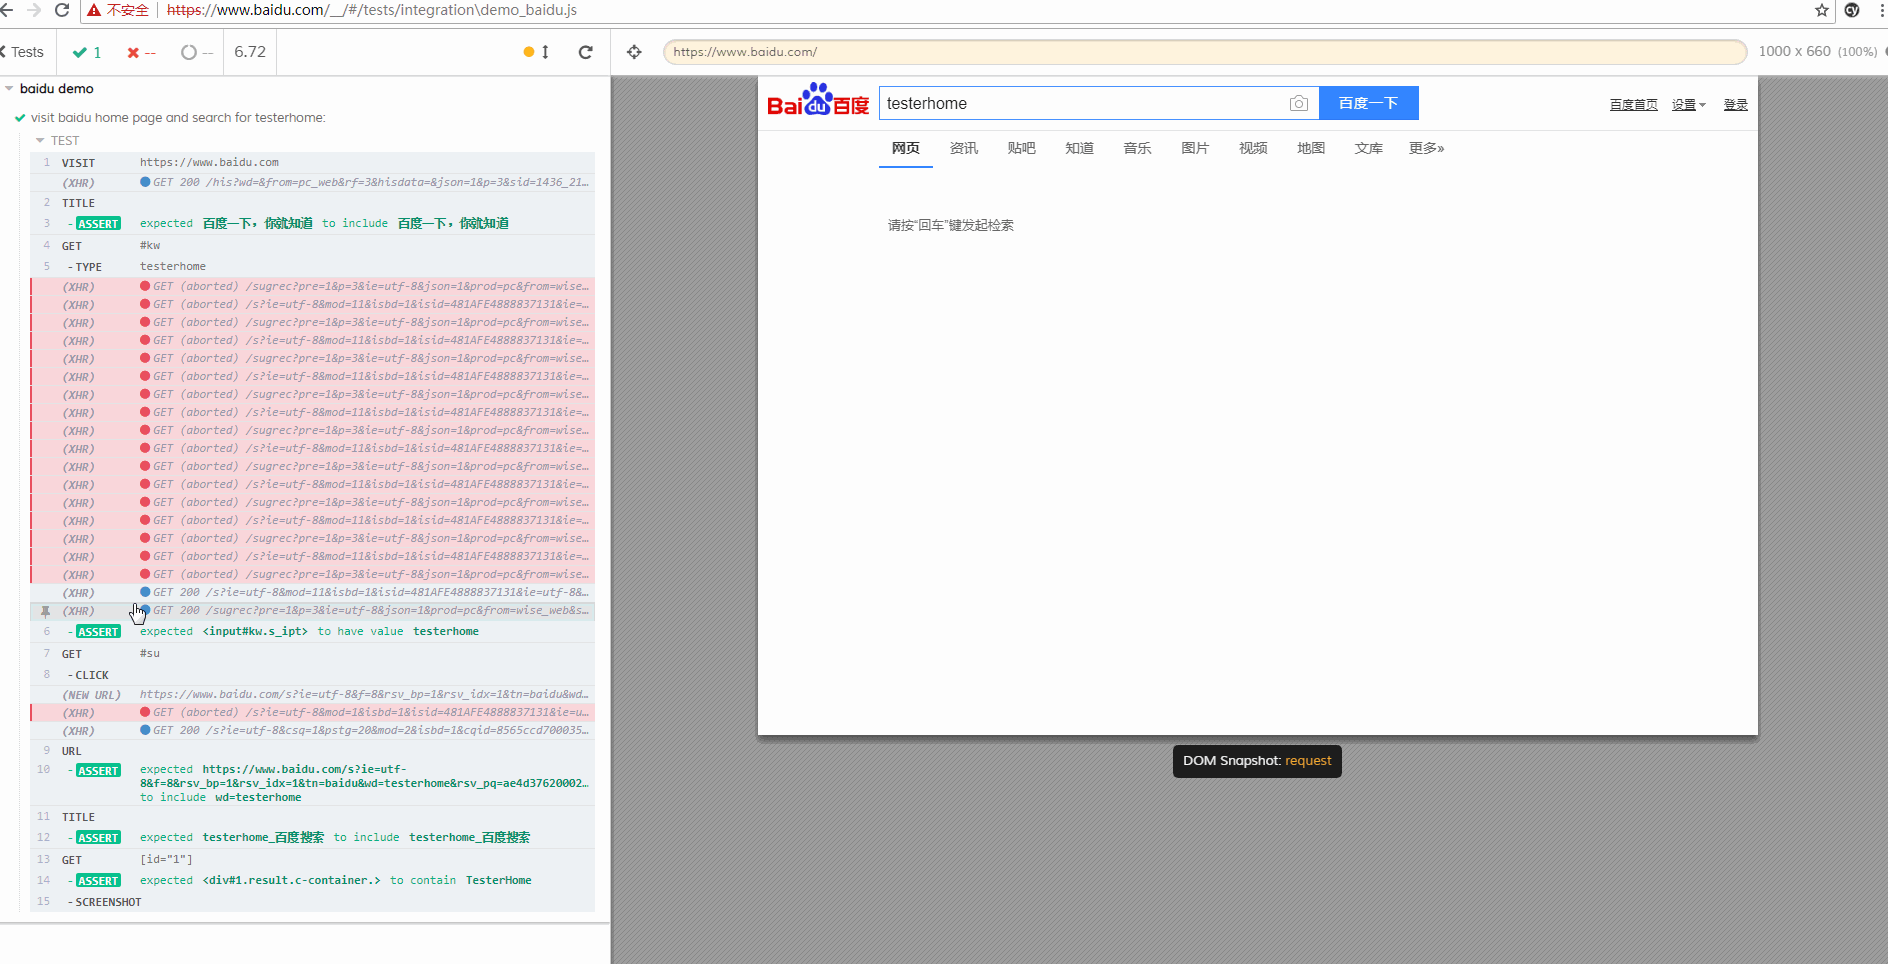Switch to the 图片 tab
The image size is (1888, 964).
(x=1195, y=148)
